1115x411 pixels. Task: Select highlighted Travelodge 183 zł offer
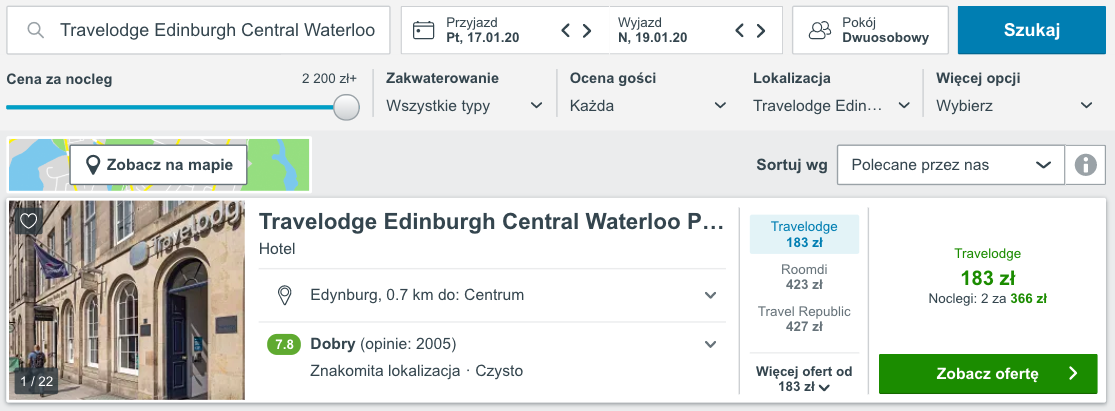[x=804, y=235]
